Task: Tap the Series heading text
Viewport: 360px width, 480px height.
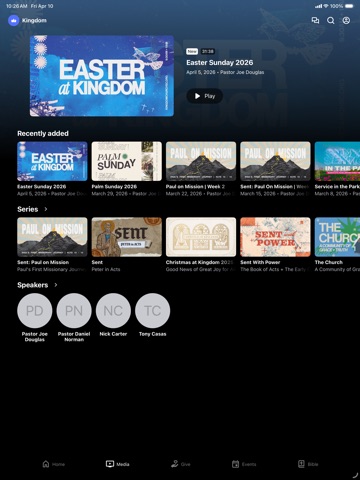Action: [28, 209]
